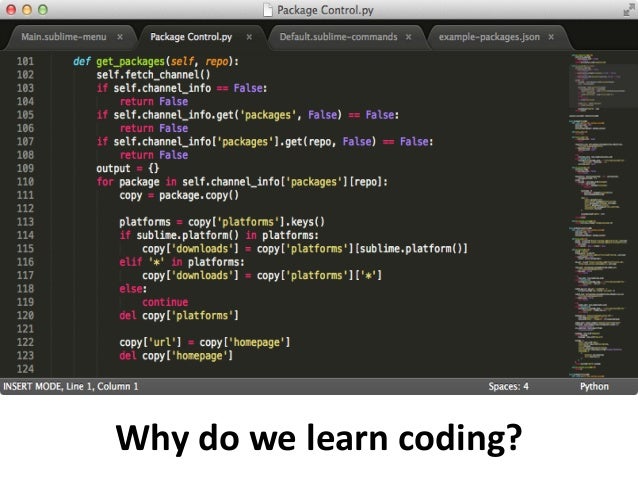Toggle fullscreen with the title bar arrows icon
The image size is (638, 479).
(x=629, y=10)
